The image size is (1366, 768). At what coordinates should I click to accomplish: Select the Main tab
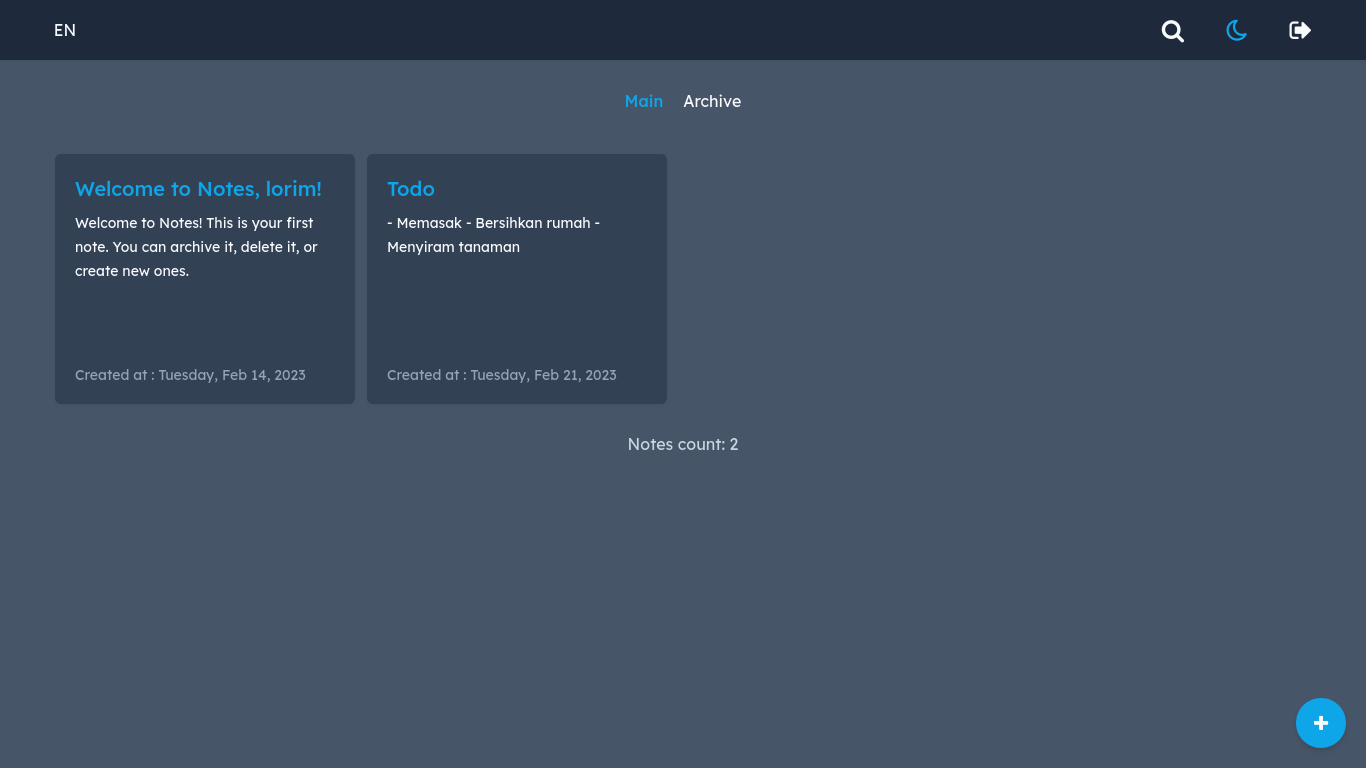coord(643,101)
